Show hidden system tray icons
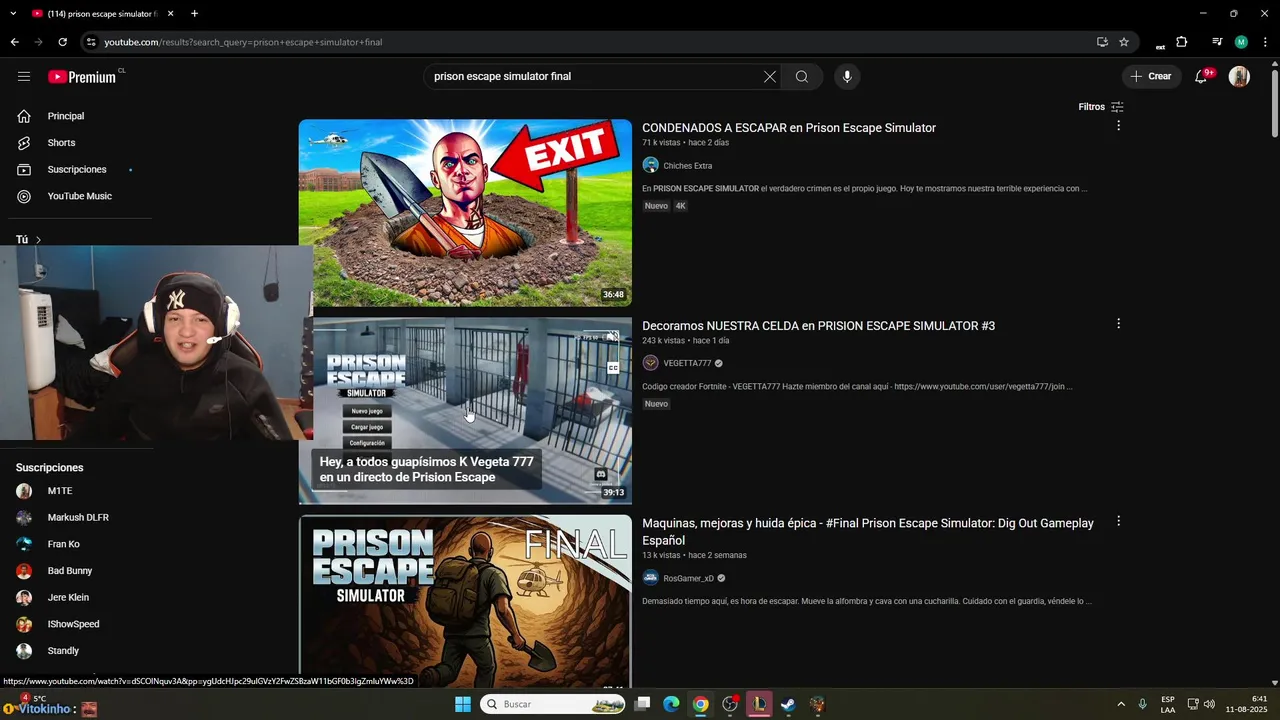 (x=1121, y=704)
